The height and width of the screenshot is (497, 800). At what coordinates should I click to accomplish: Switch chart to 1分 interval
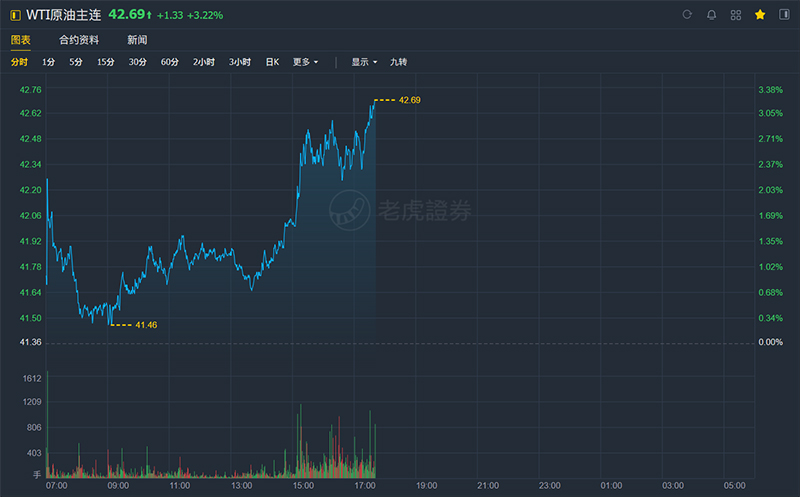[49, 62]
